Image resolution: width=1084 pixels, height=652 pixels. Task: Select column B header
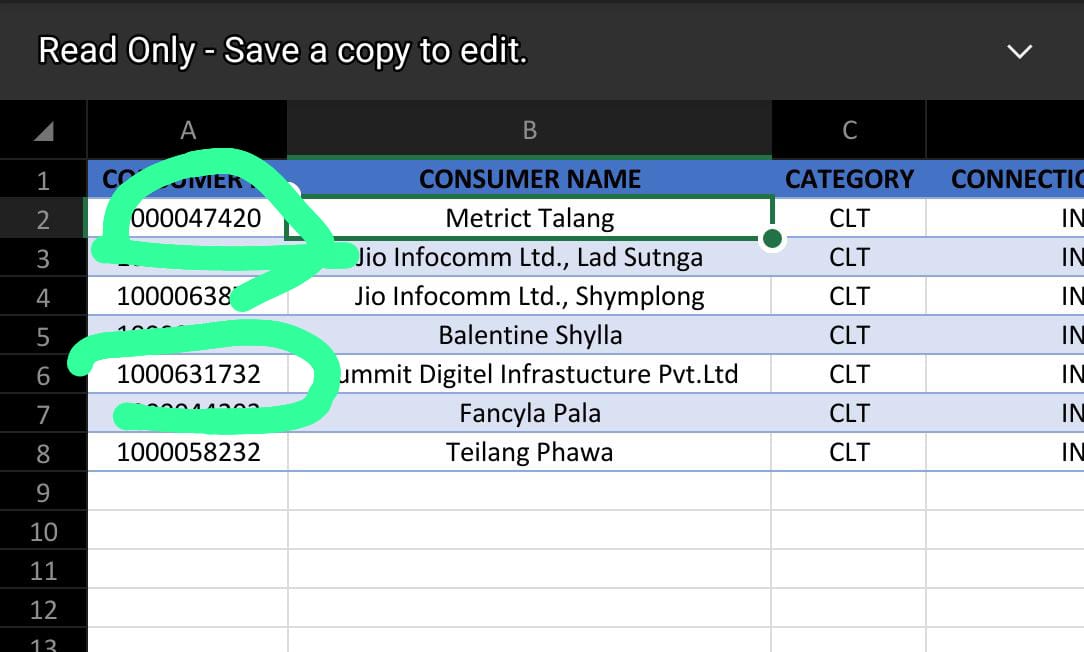[x=529, y=130]
